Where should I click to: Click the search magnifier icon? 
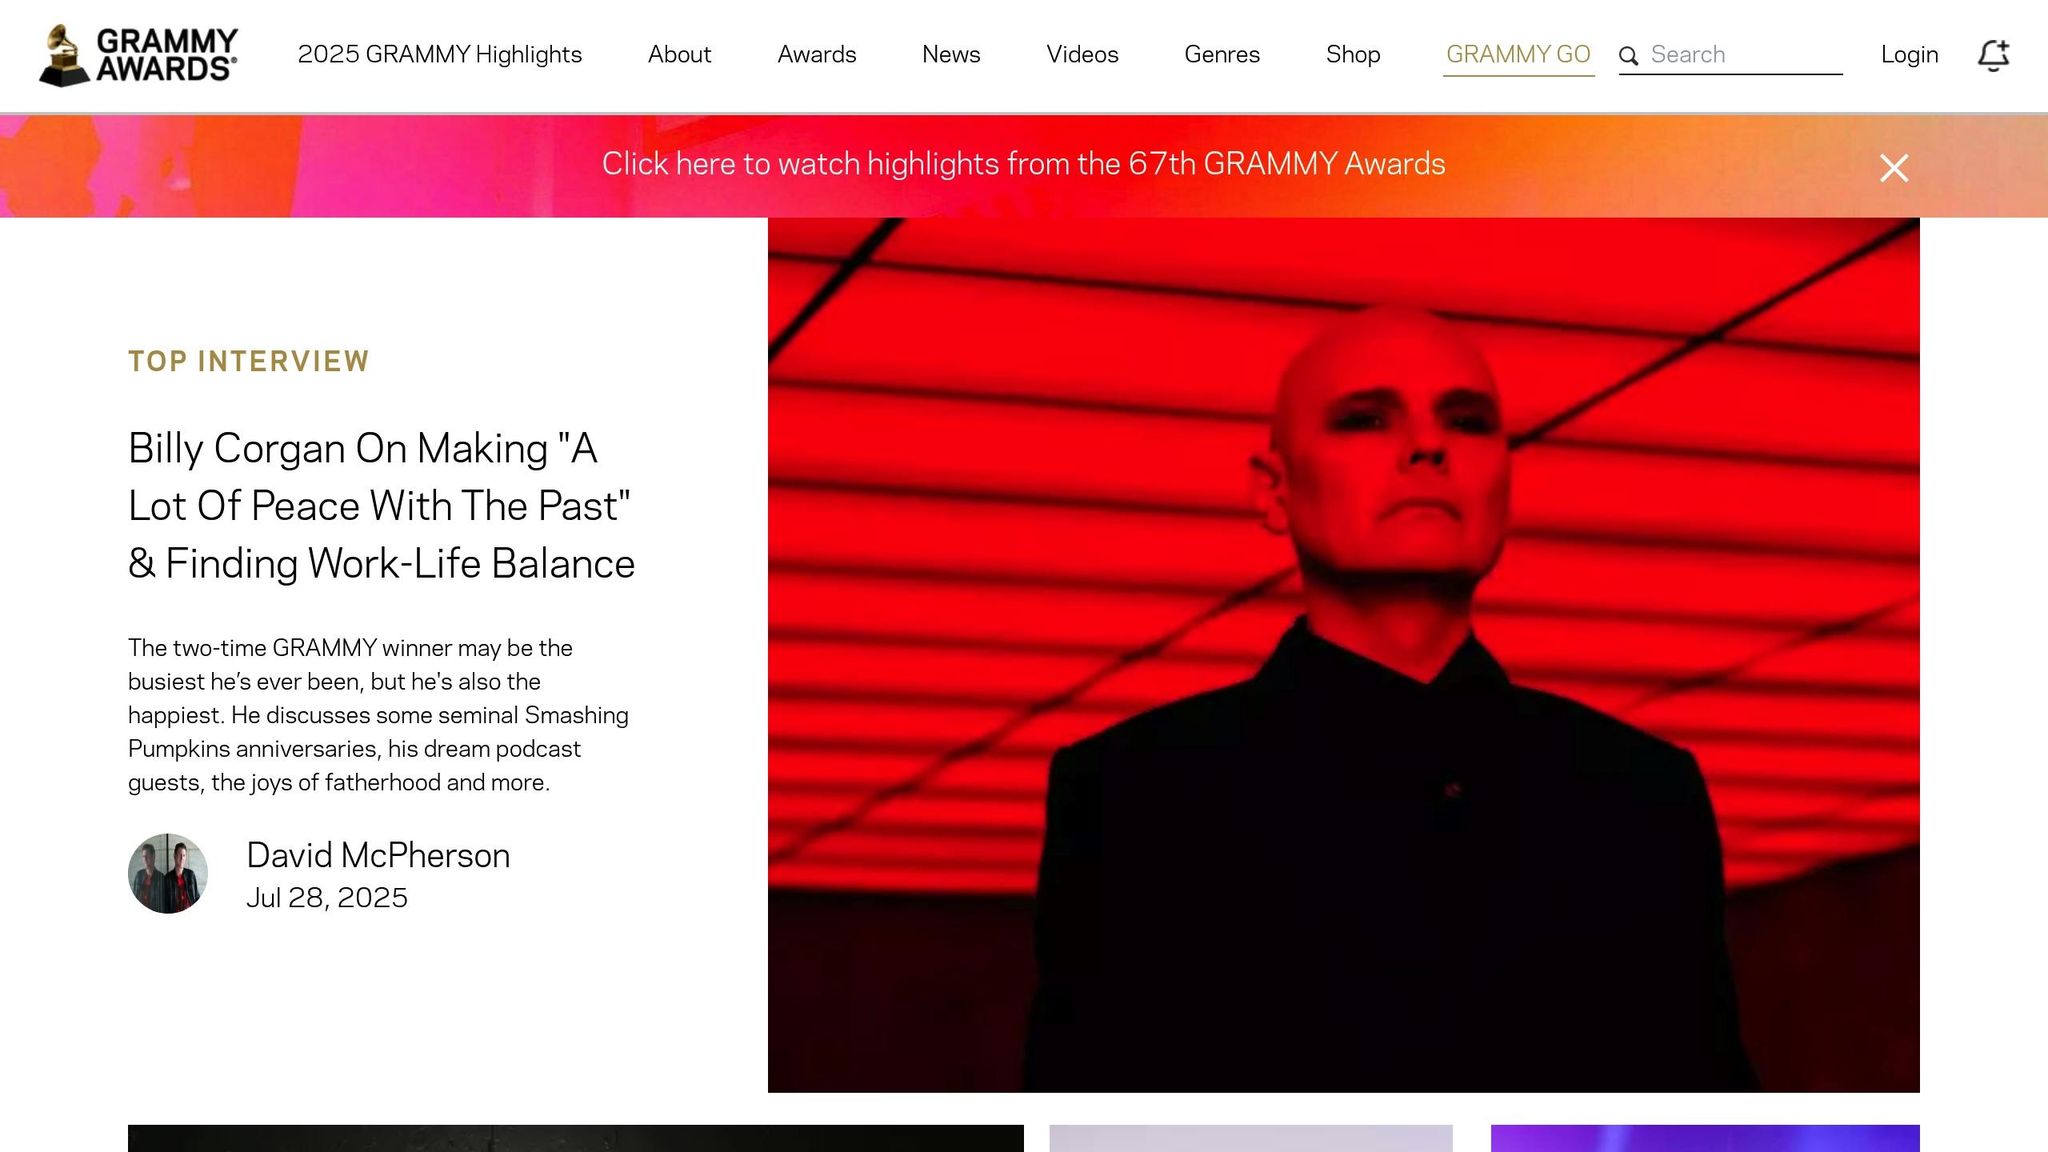1629,56
